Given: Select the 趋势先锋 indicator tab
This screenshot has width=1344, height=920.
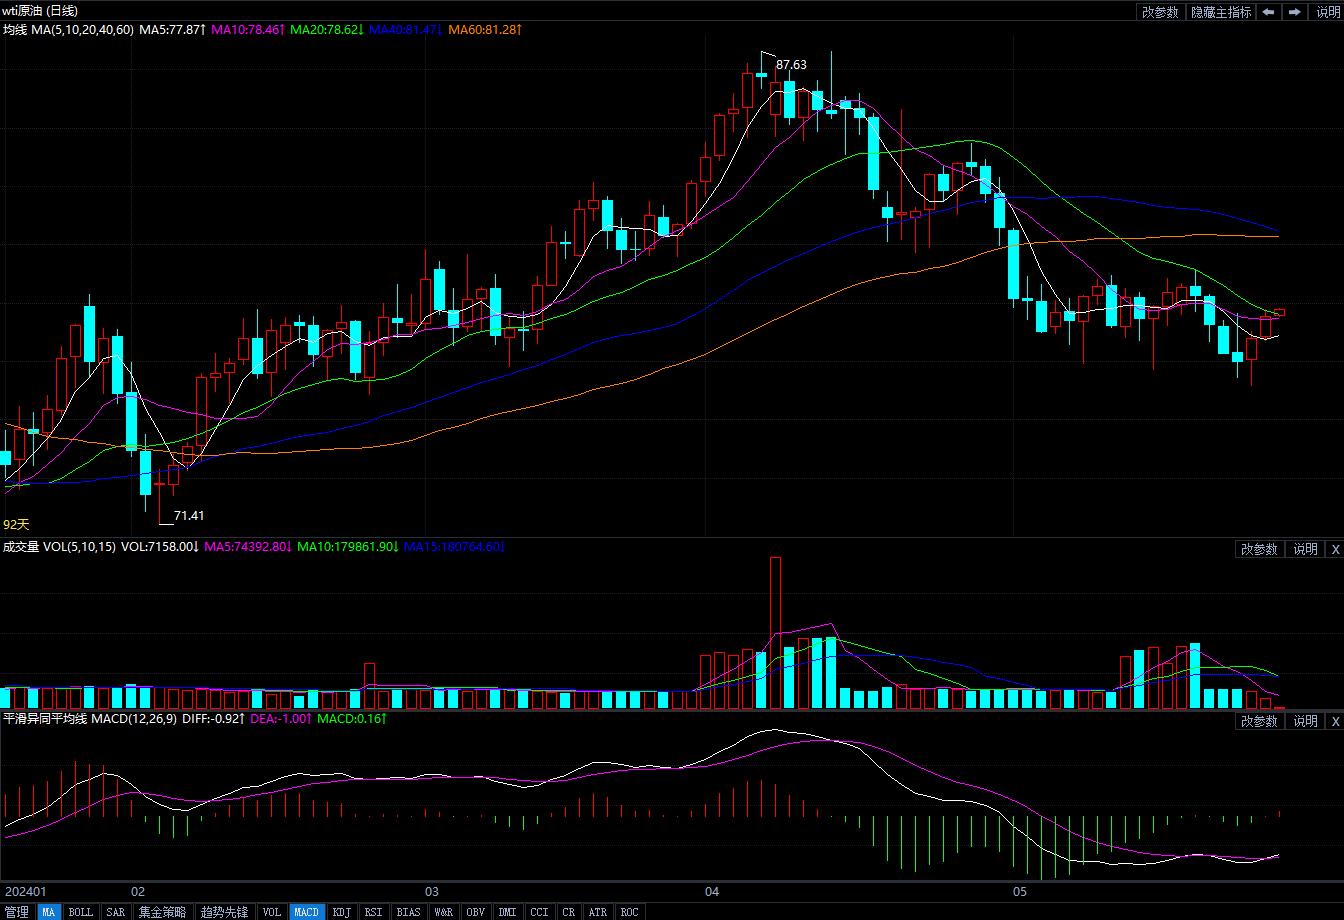Looking at the screenshot, I should [224, 912].
